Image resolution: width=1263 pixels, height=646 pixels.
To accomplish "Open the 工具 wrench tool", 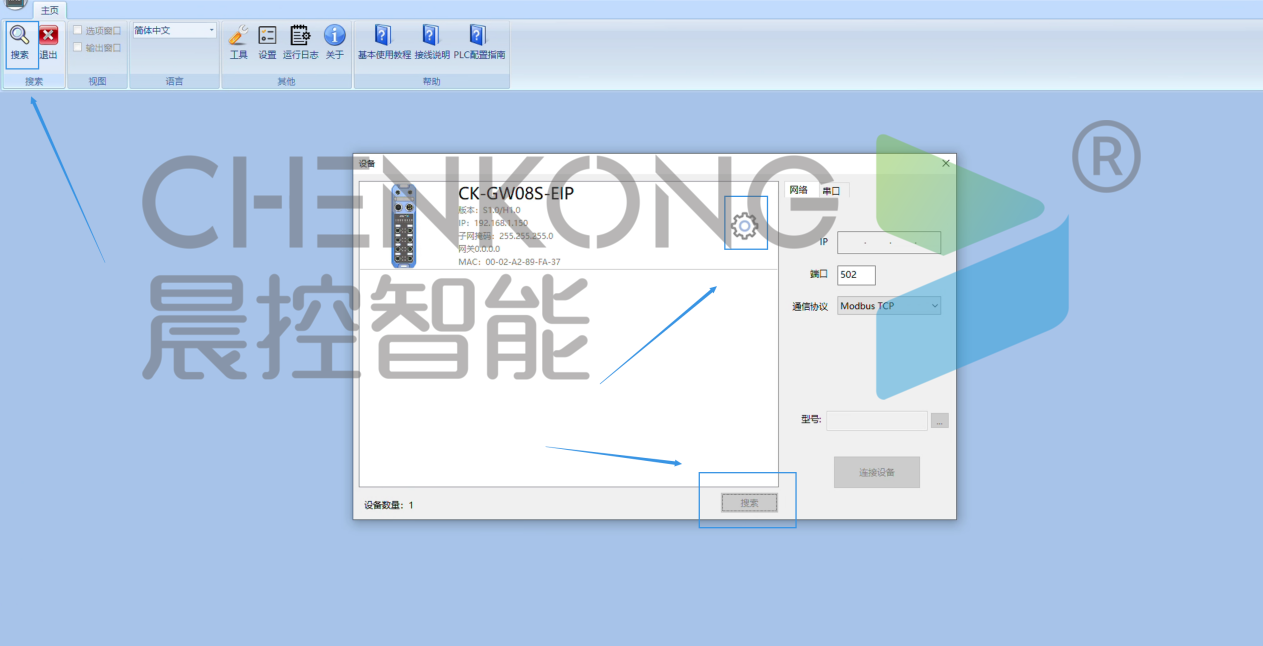I will [238, 36].
